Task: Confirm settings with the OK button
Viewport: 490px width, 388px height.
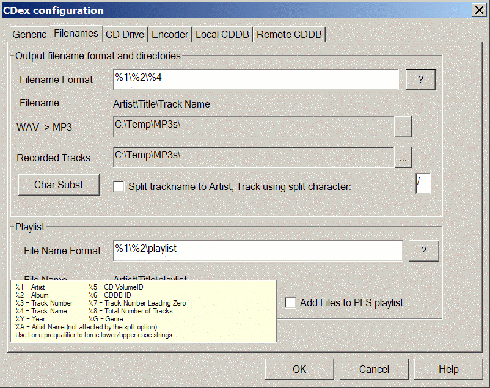Action: click(299, 369)
